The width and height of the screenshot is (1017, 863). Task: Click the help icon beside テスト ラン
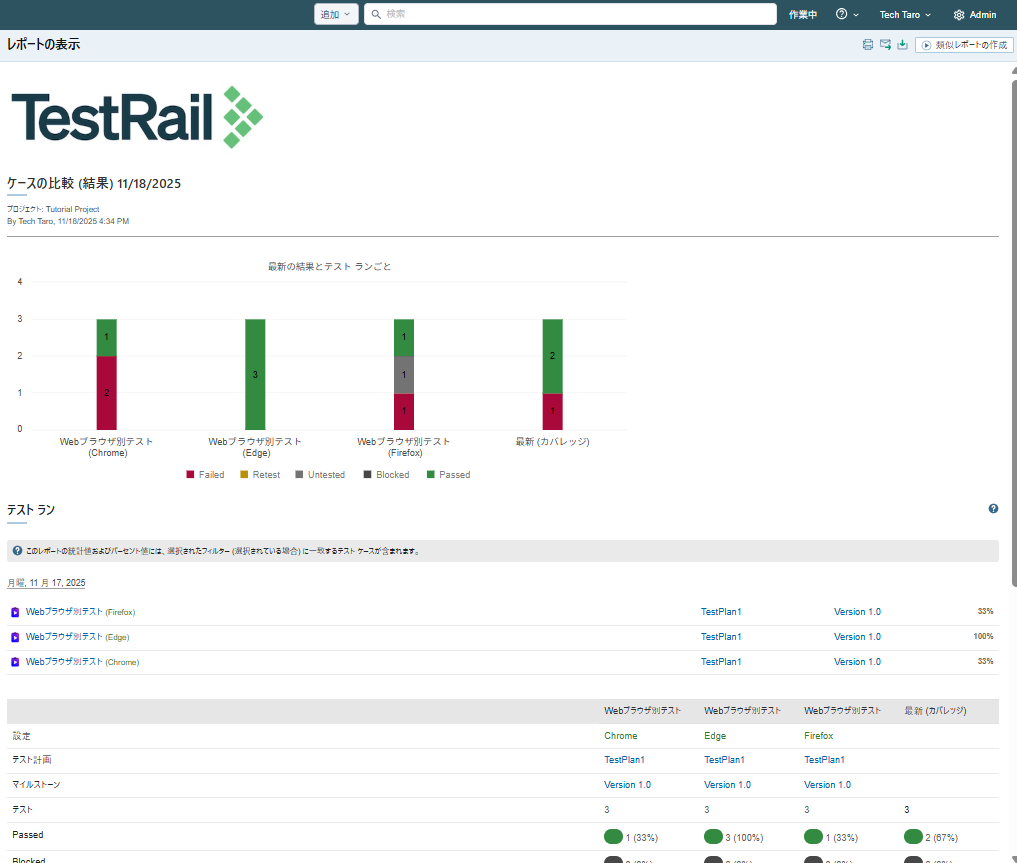click(x=993, y=509)
